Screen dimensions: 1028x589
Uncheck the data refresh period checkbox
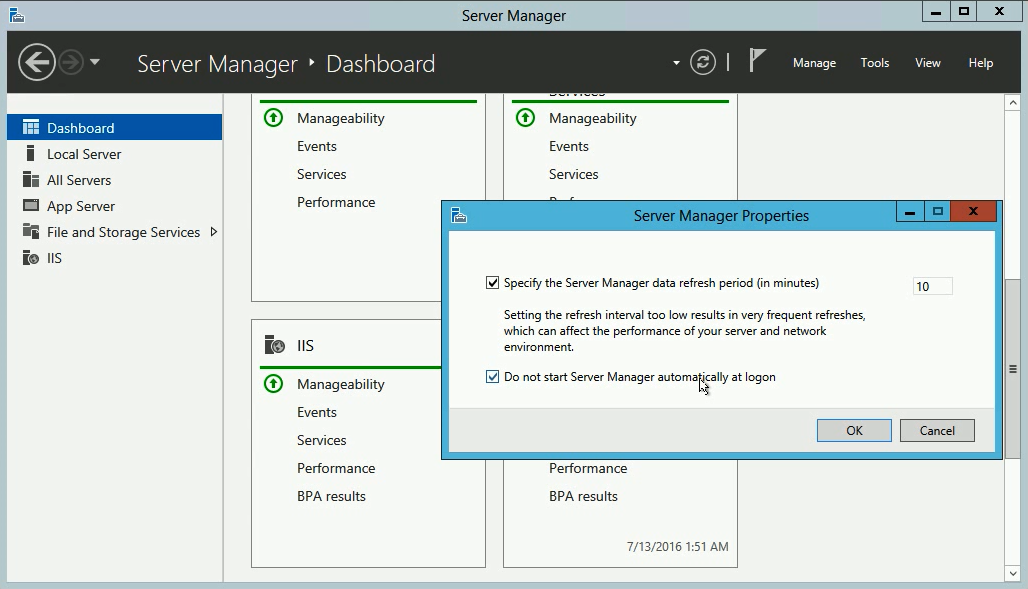[x=492, y=283]
